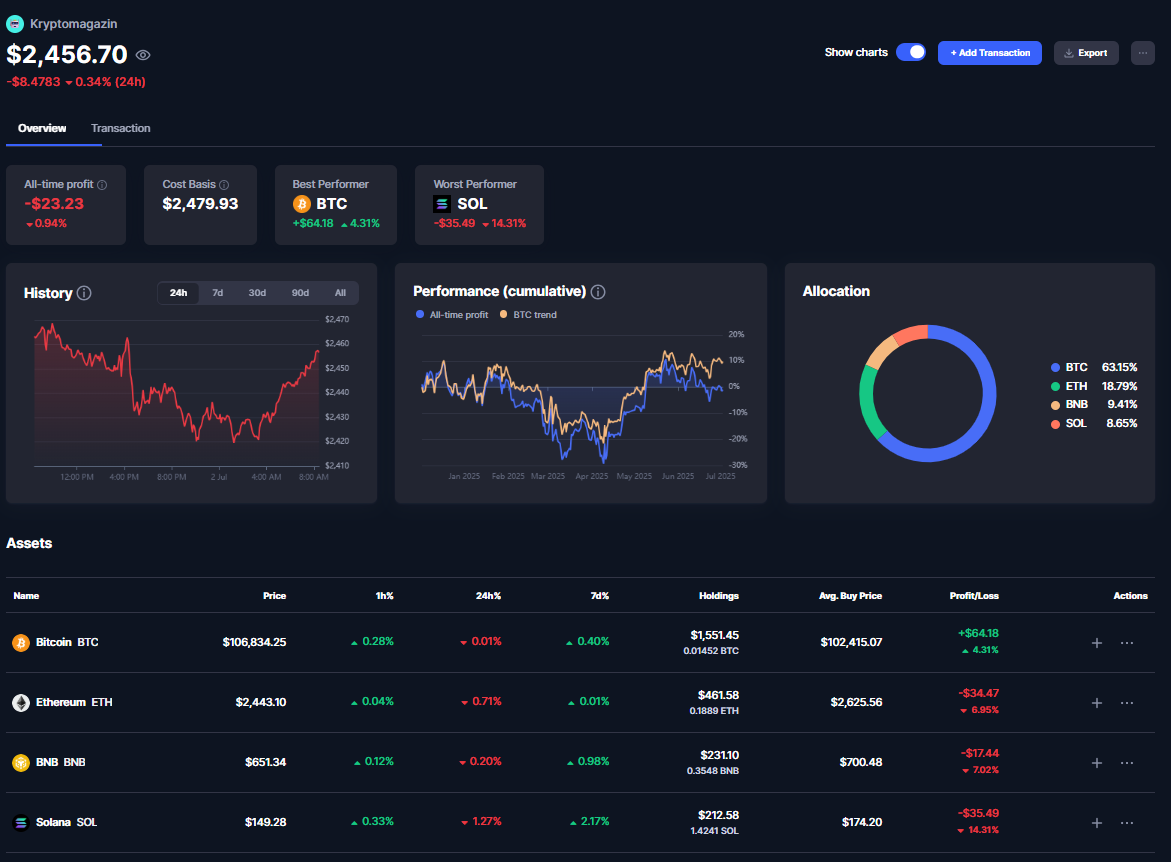Export the portfolio data
Viewport: 1171px width, 862px height.
(x=1086, y=53)
